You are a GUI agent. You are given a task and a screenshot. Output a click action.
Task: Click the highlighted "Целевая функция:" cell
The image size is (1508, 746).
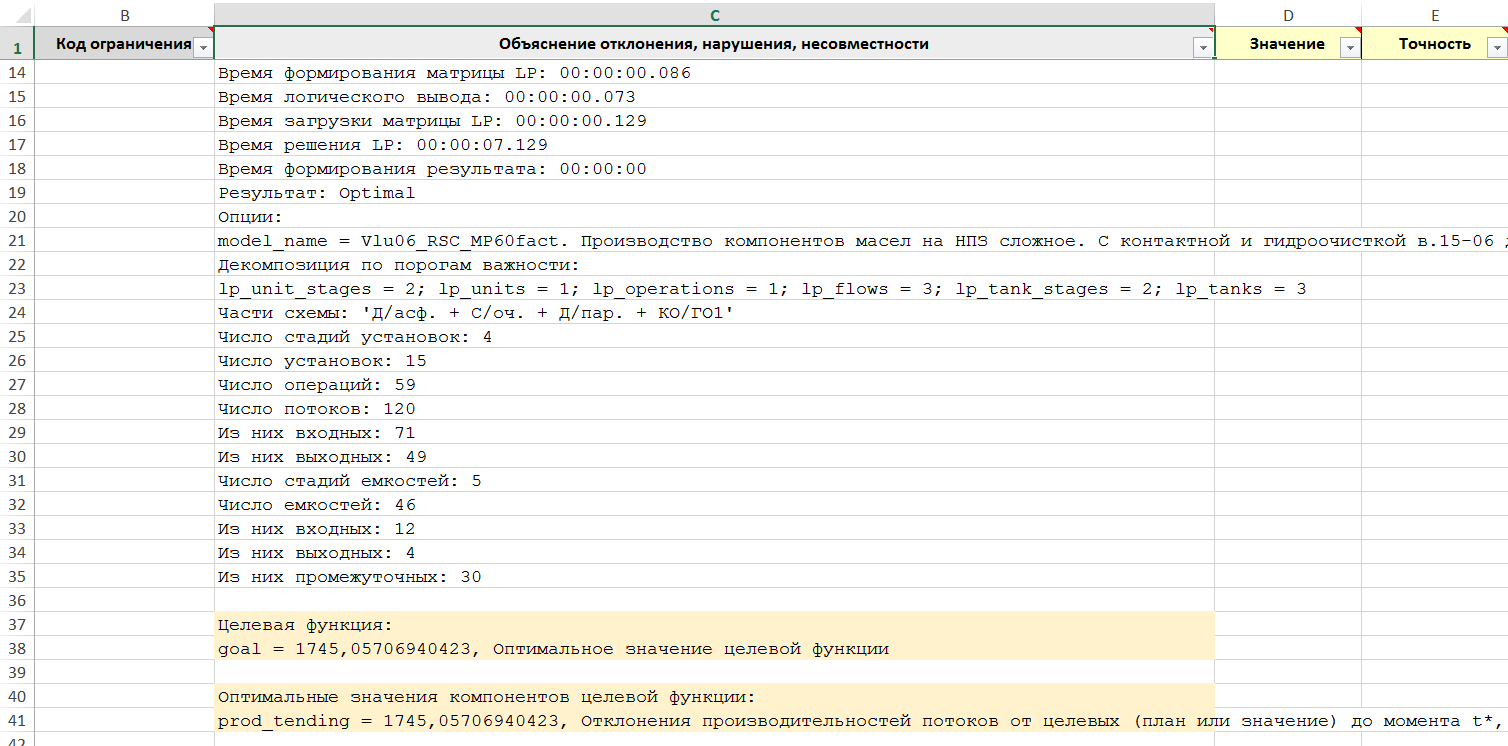coord(305,625)
